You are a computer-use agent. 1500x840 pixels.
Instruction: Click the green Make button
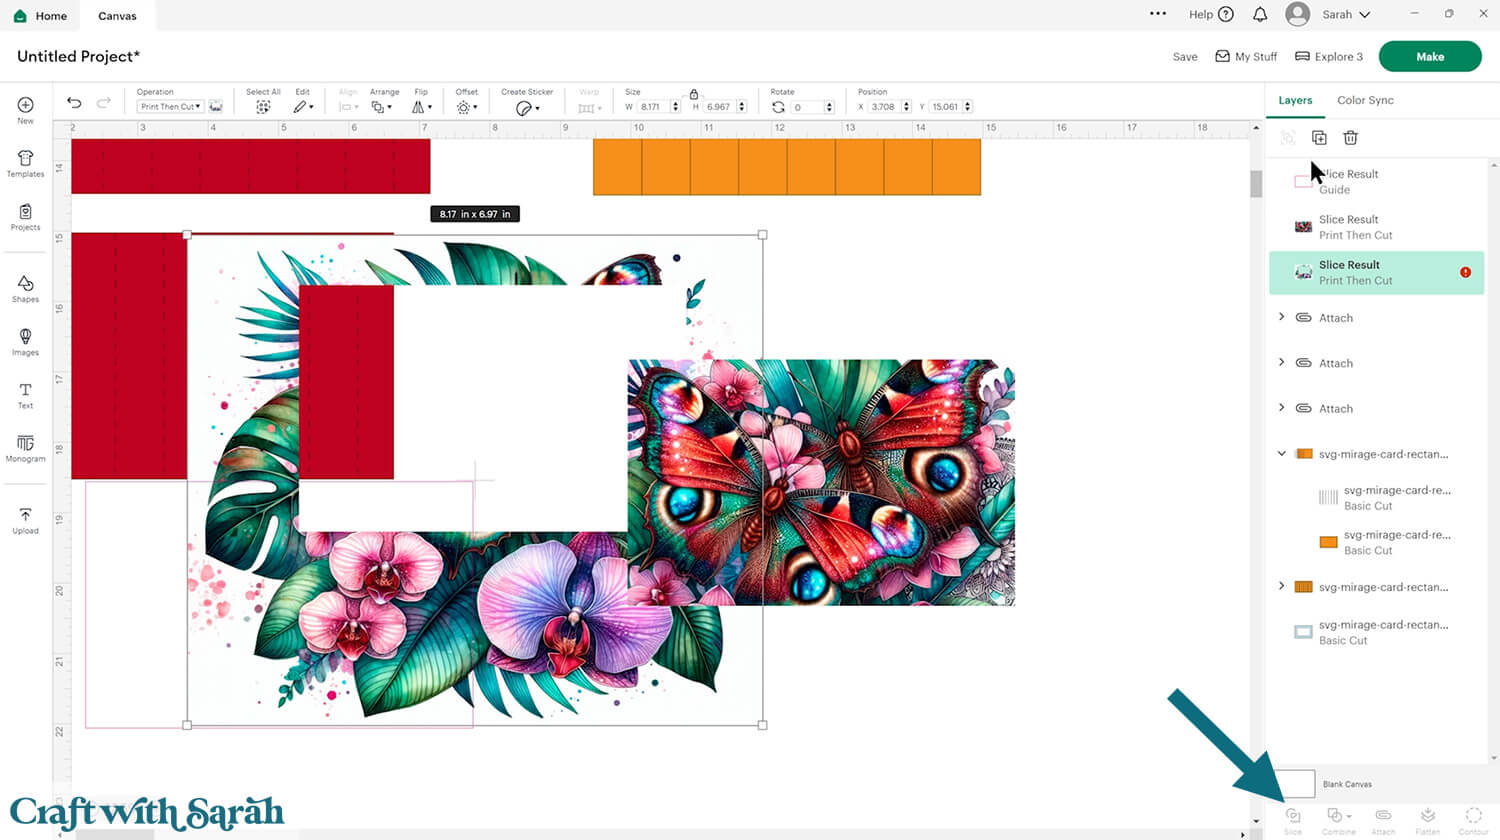(x=1429, y=57)
